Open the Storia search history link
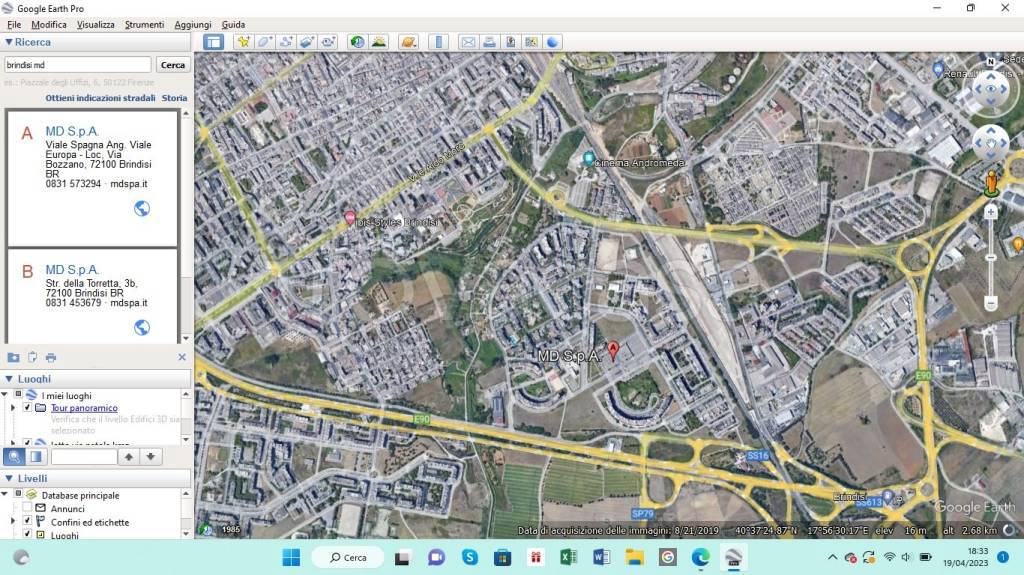This screenshot has height=575, width=1024. click(174, 97)
